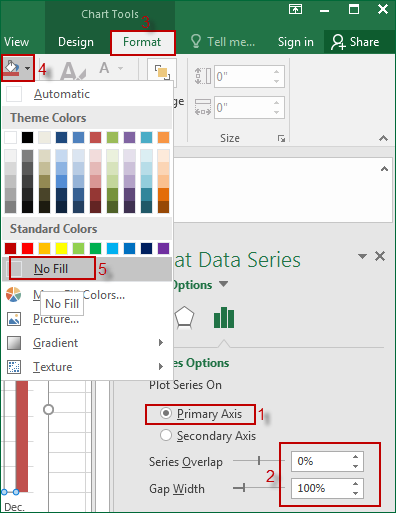This screenshot has height=513, width=396.
Task: Open the Texture menu entry
Action: [x=87, y=367]
